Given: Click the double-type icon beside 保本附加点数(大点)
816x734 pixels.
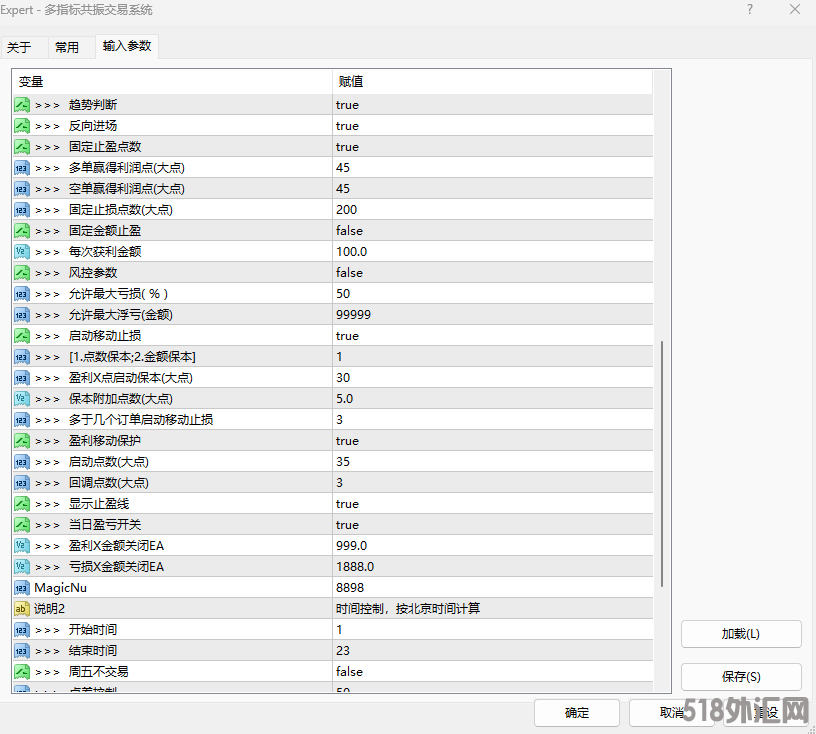Looking at the screenshot, I should (x=22, y=399).
